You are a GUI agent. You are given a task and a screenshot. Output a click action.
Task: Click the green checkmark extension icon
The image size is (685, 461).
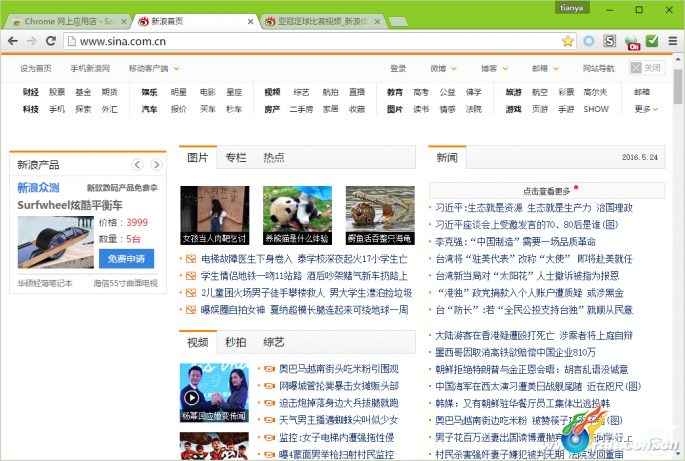click(x=652, y=41)
